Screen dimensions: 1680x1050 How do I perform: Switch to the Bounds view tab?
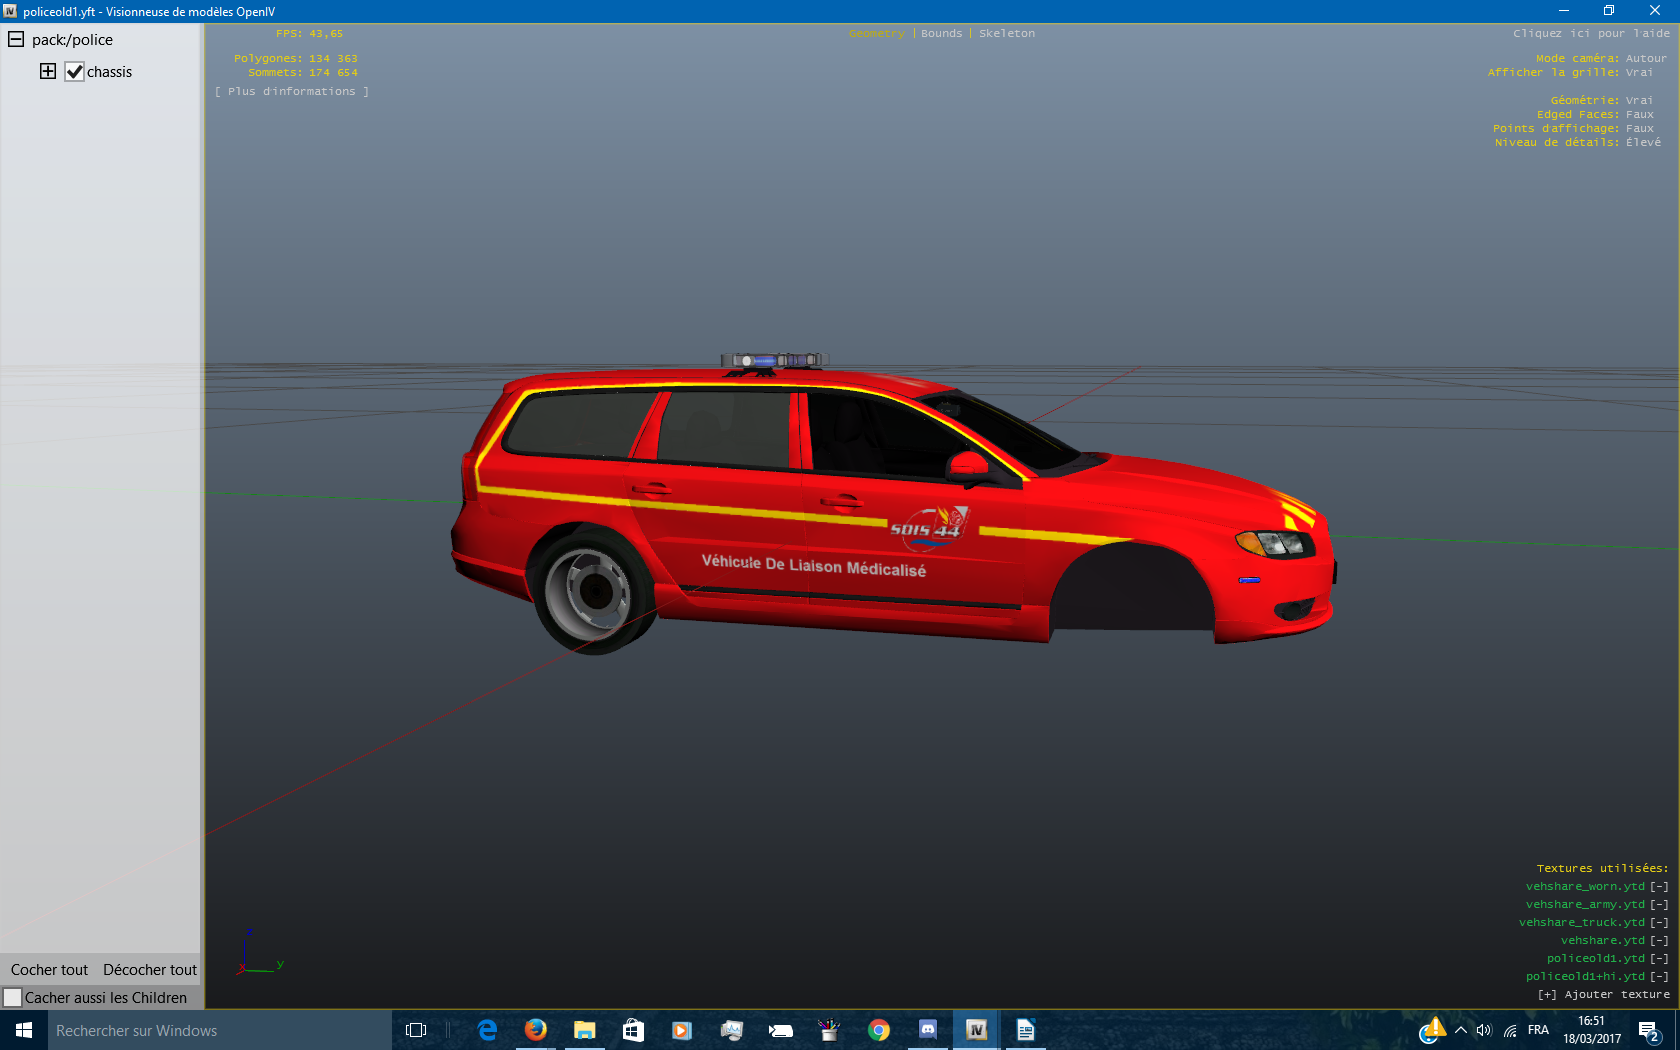941,34
